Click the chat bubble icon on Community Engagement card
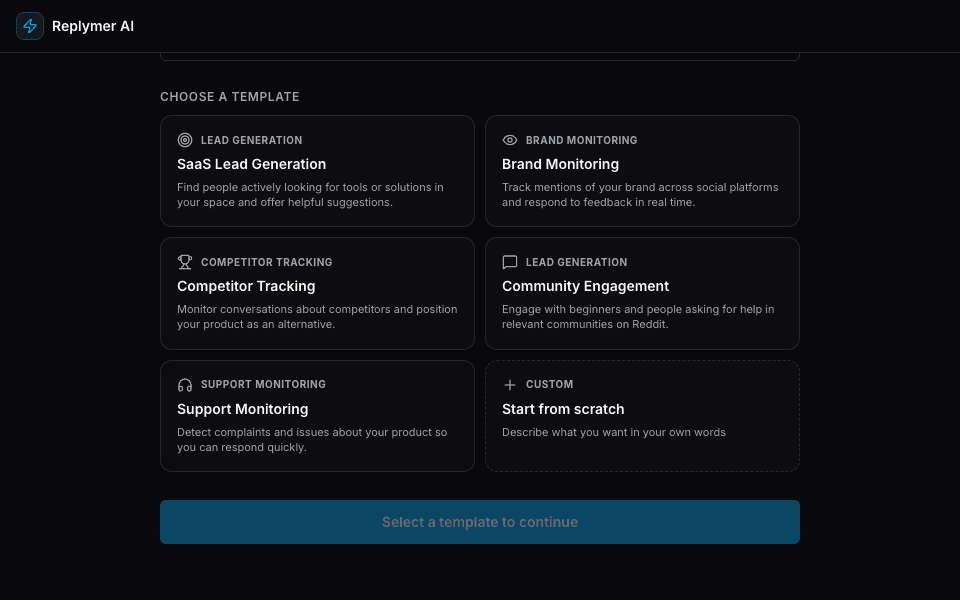This screenshot has height=600, width=960. pyautogui.click(x=510, y=262)
